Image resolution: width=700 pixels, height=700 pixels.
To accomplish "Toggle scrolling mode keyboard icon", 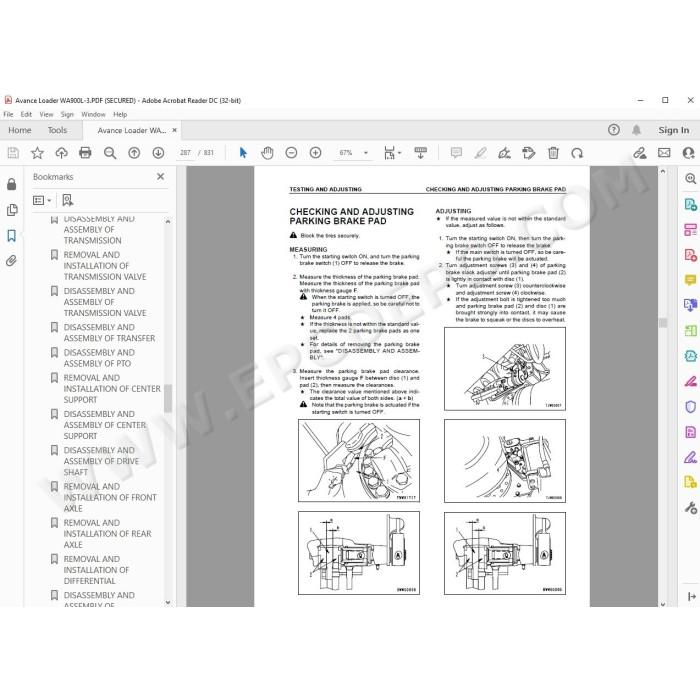I will point(421,153).
